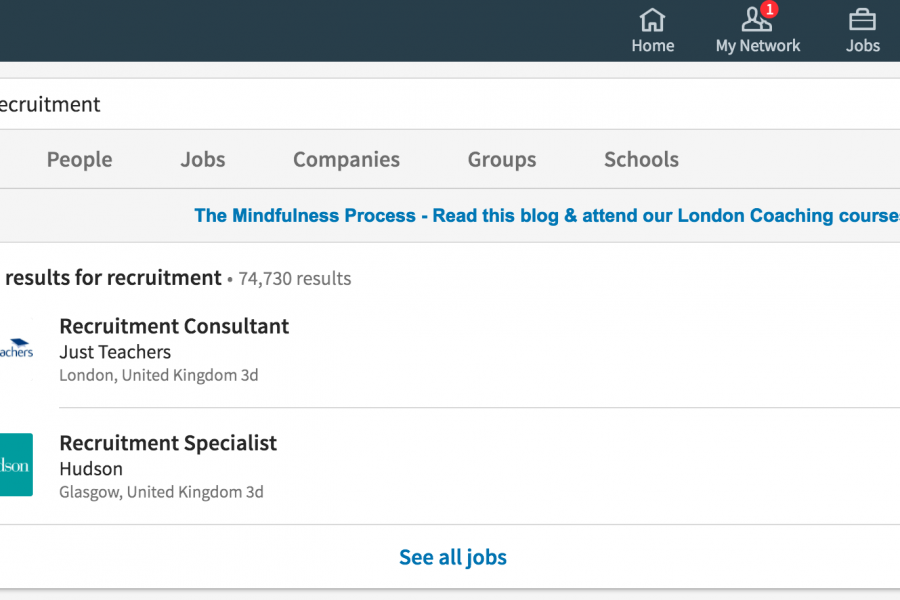Open My Network people icon
This screenshot has width=900, height=600.
[755, 20]
